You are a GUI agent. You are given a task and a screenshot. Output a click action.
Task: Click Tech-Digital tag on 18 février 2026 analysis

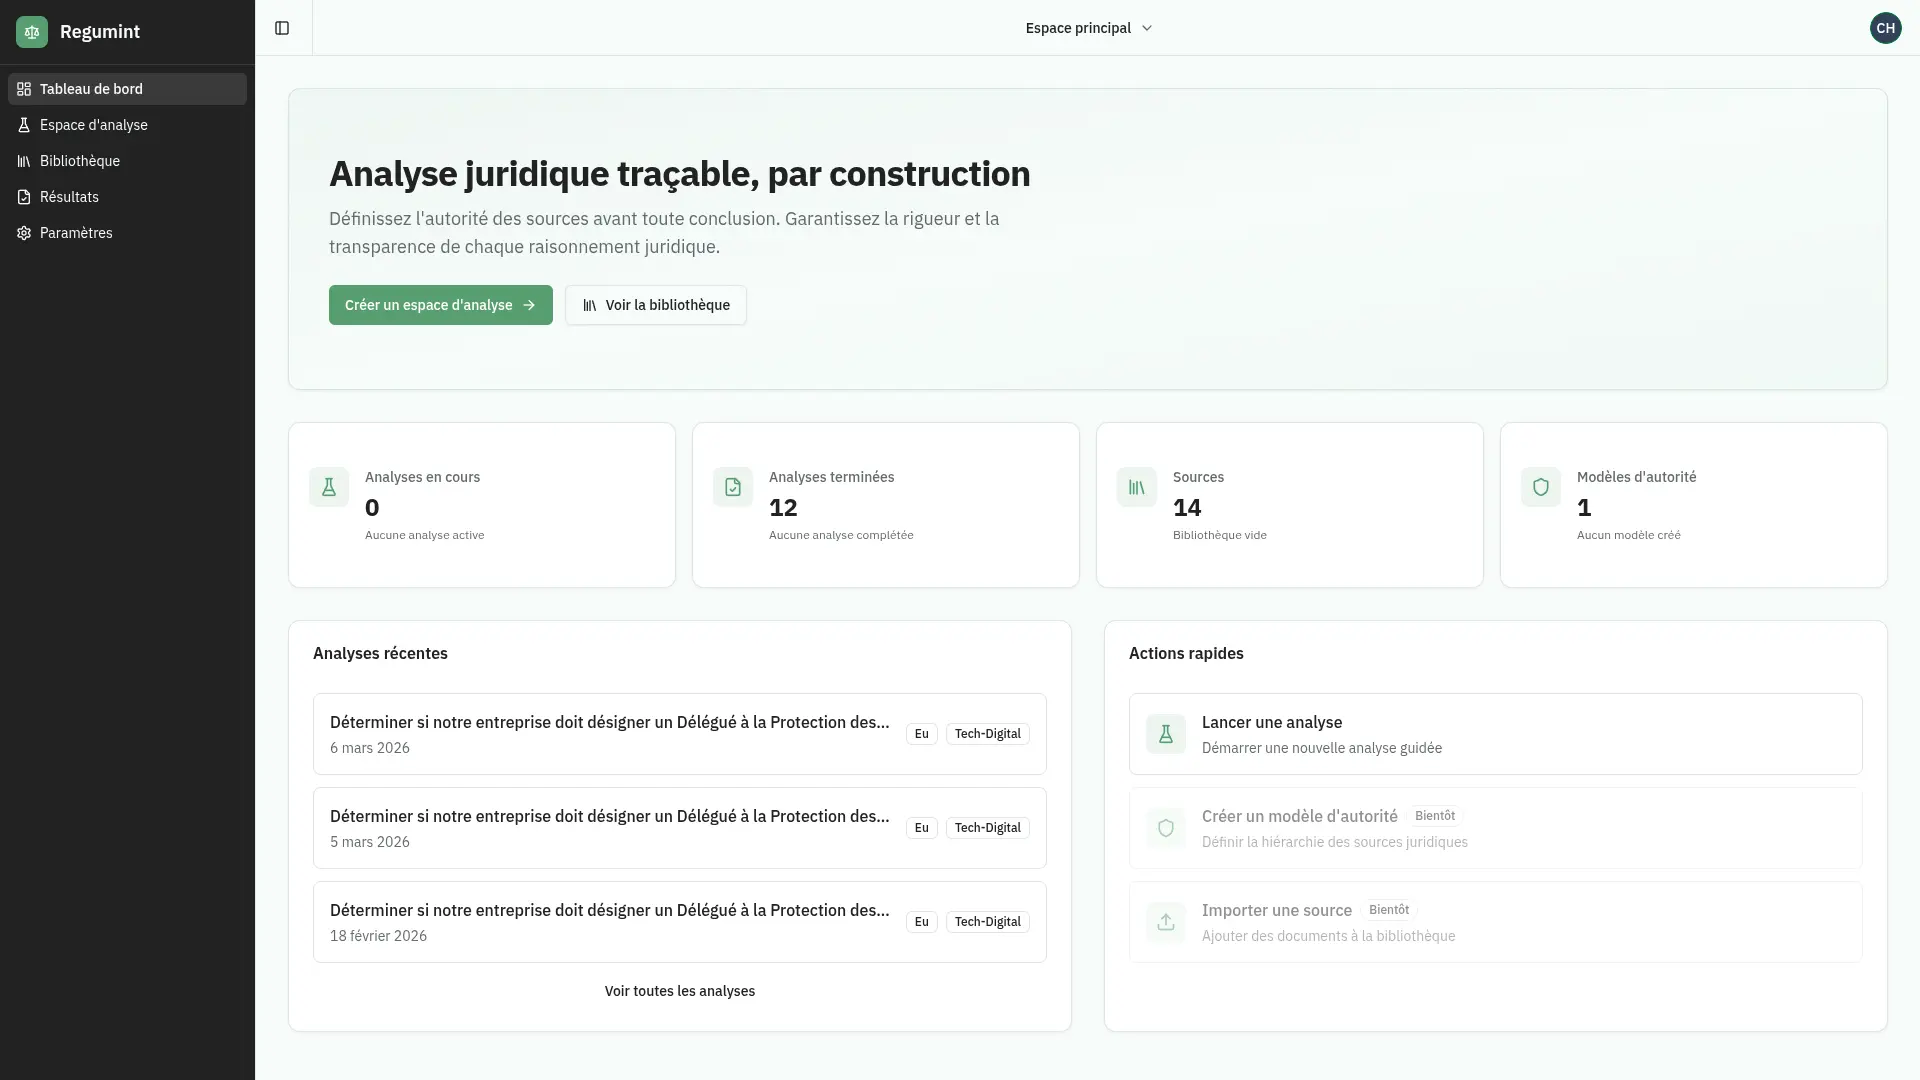(x=988, y=922)
